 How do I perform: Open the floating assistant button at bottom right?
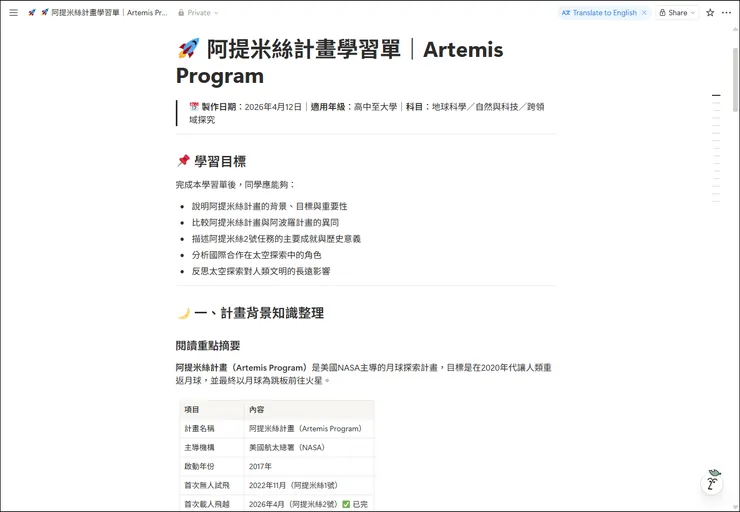pyautogui.click(x=712, y=483)
